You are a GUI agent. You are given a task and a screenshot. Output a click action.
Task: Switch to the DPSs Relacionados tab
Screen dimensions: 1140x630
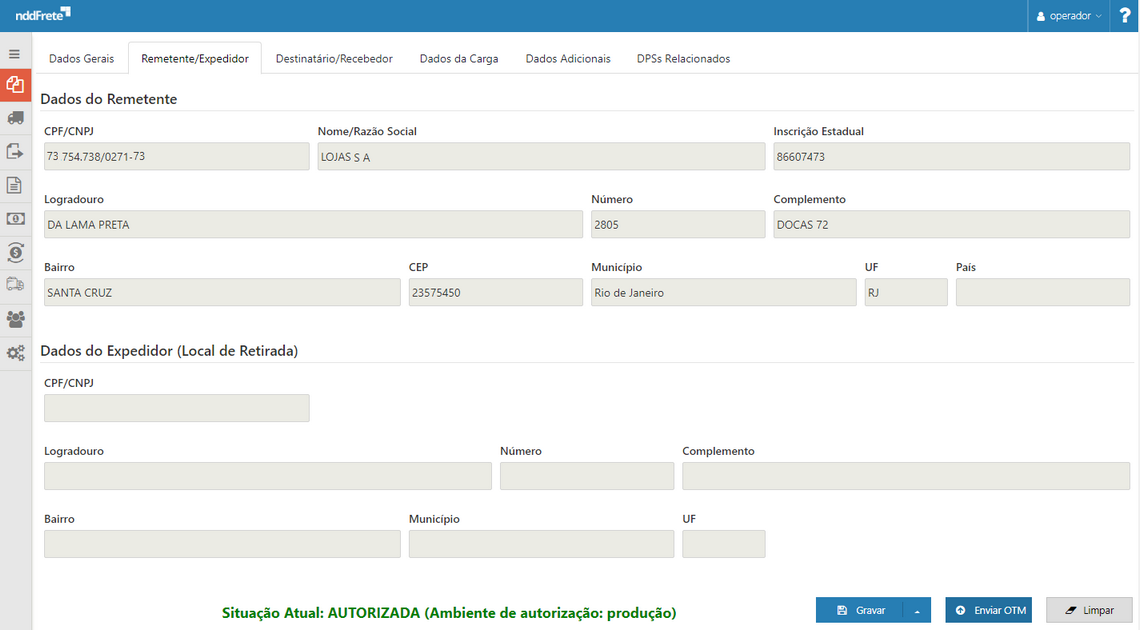(683, 59)
